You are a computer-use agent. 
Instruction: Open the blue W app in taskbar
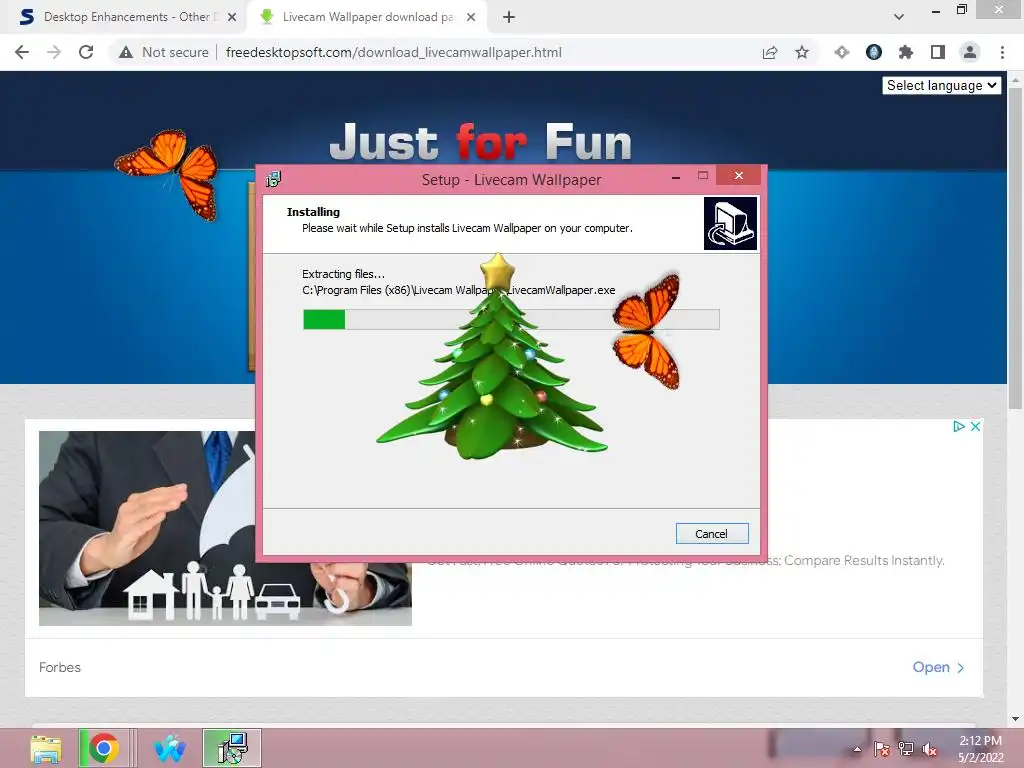pyautogui.click(x=170, y=748)
